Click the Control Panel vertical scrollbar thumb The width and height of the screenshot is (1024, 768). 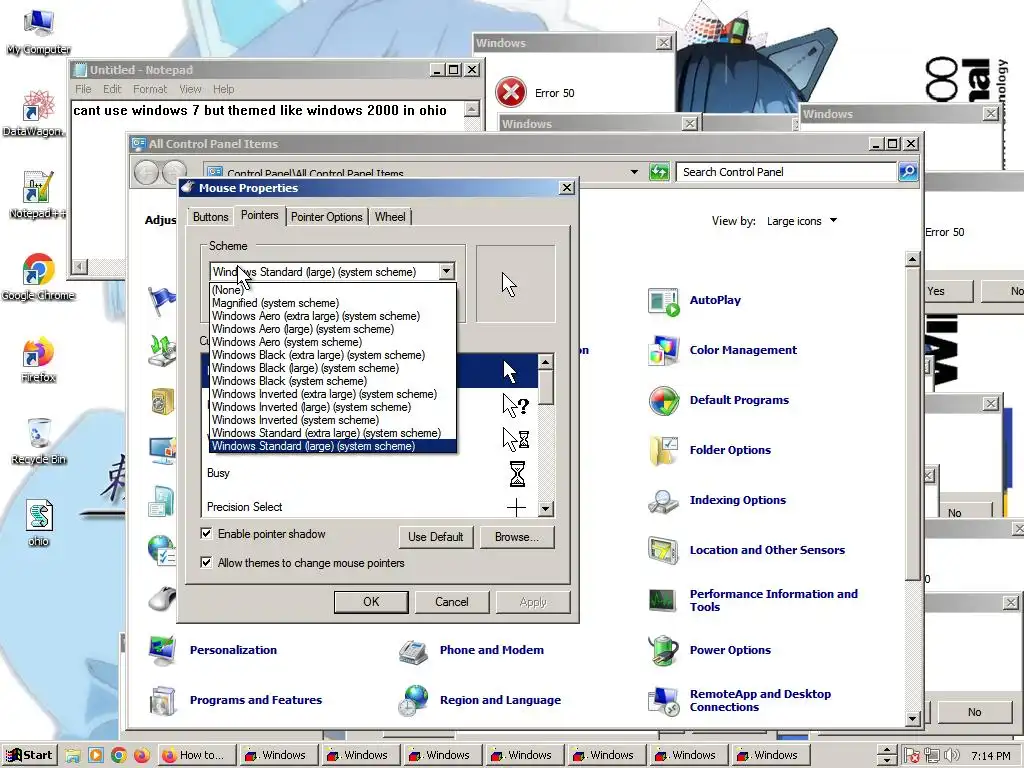click(913, 423)
